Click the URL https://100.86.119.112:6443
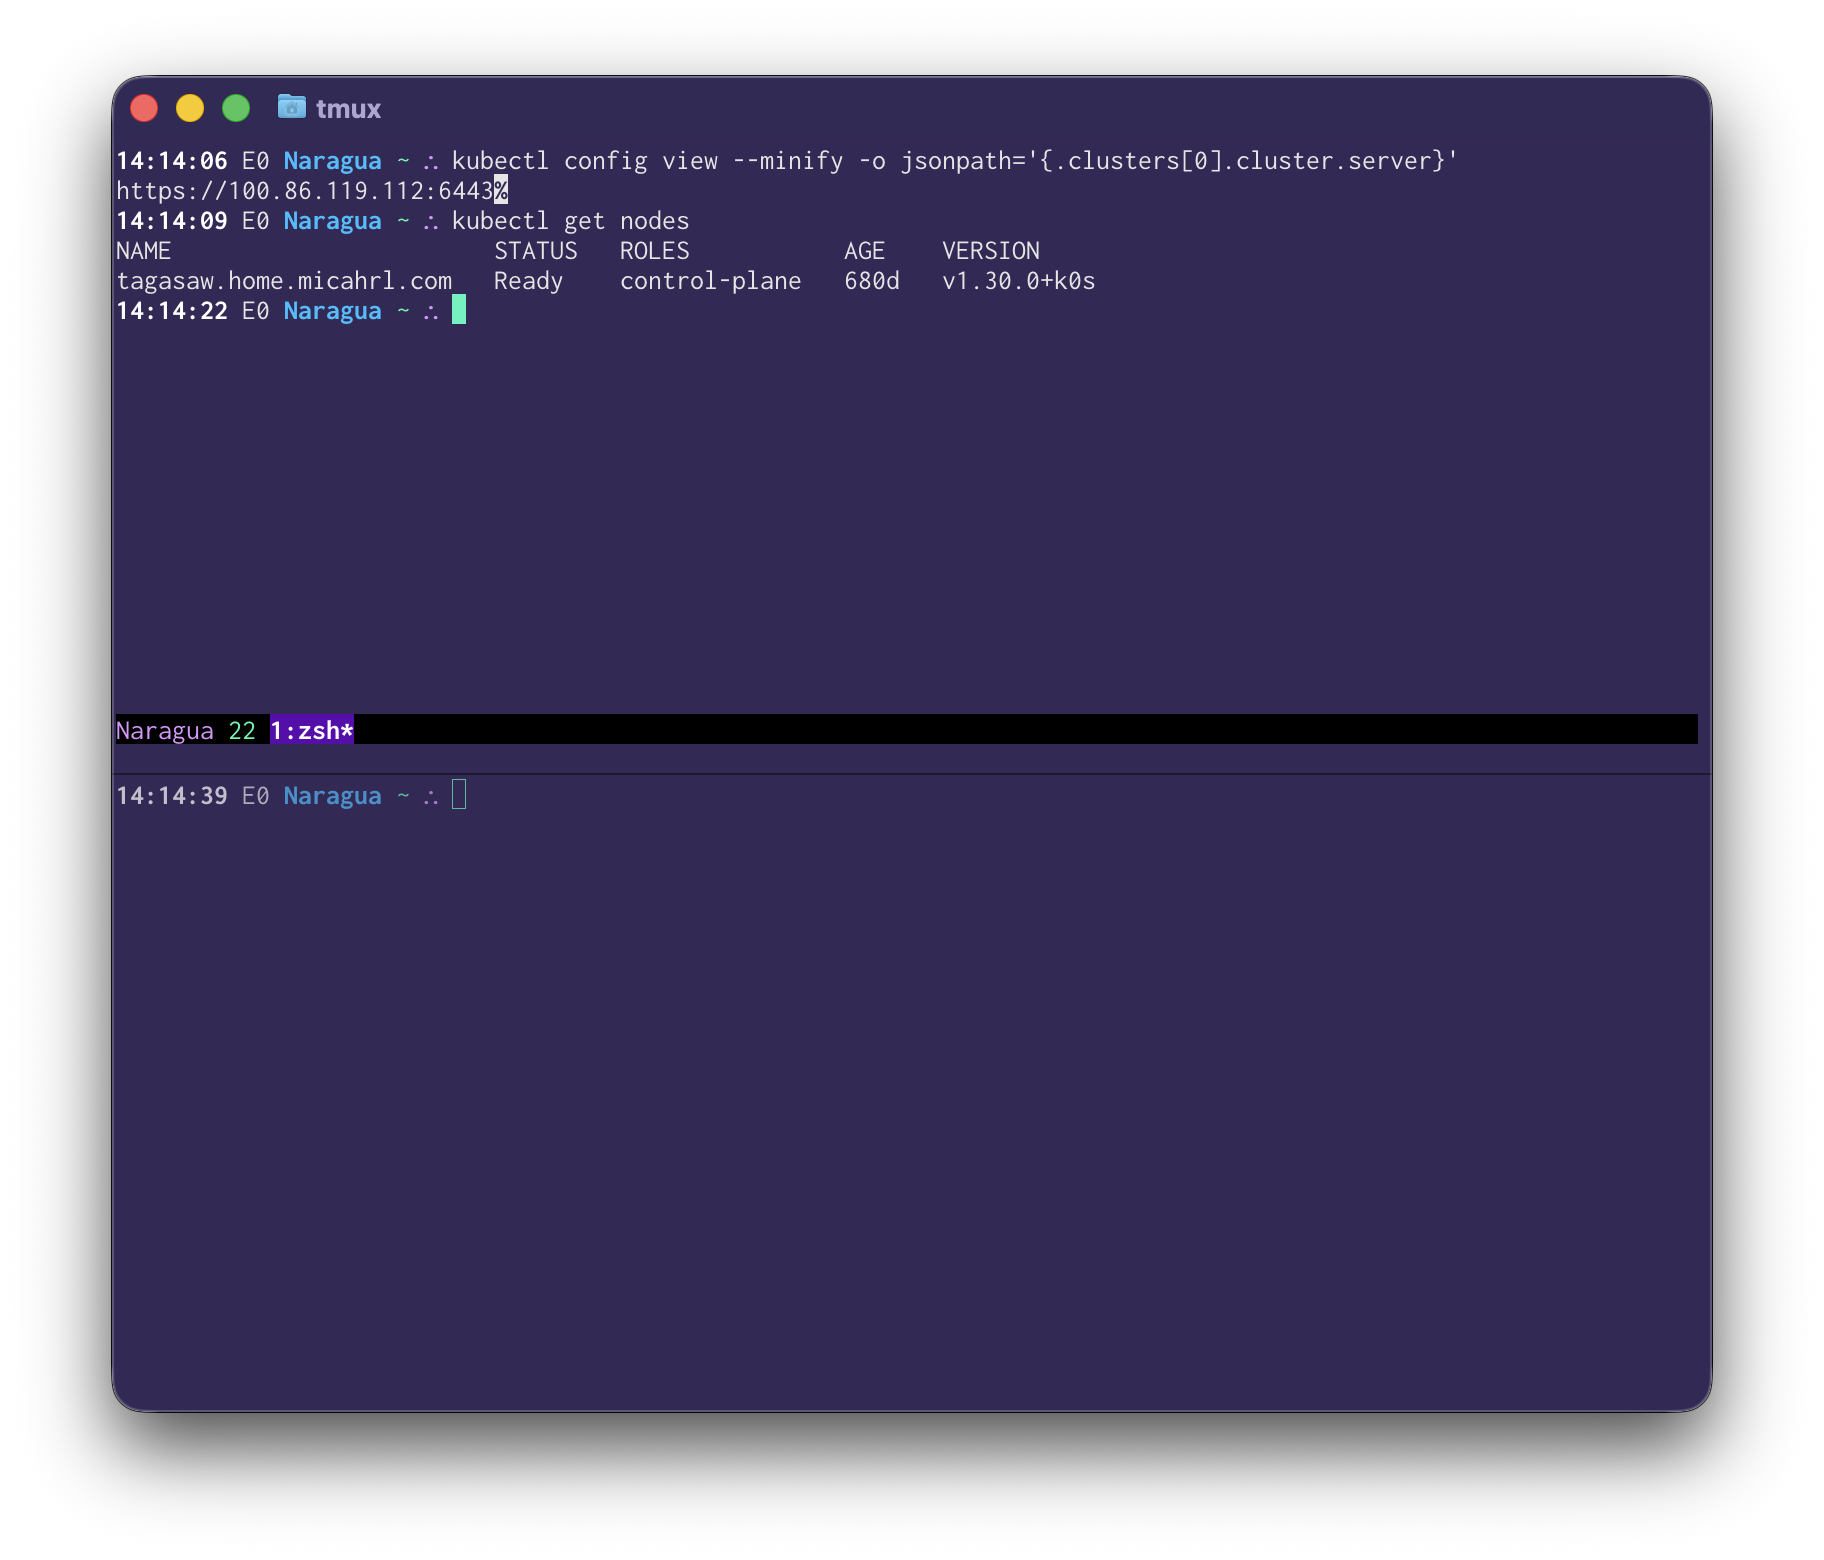 (x=300, y=190)
